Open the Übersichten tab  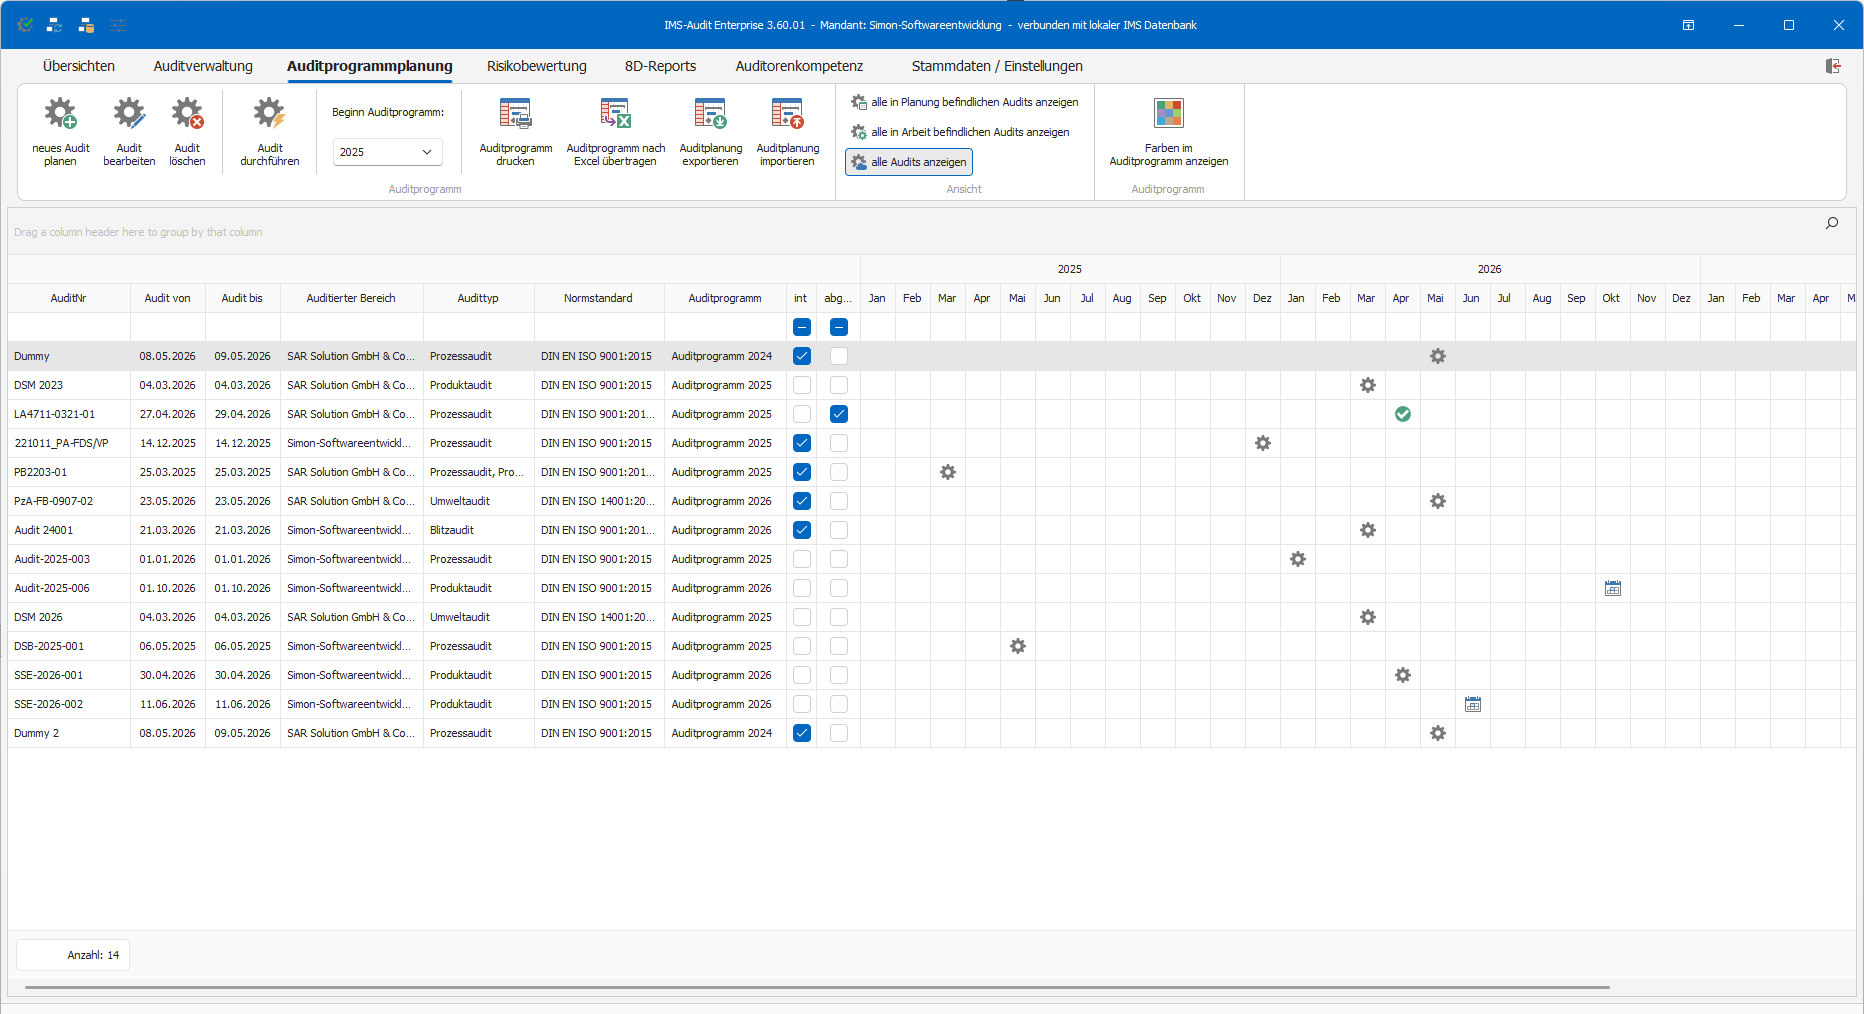79,66
